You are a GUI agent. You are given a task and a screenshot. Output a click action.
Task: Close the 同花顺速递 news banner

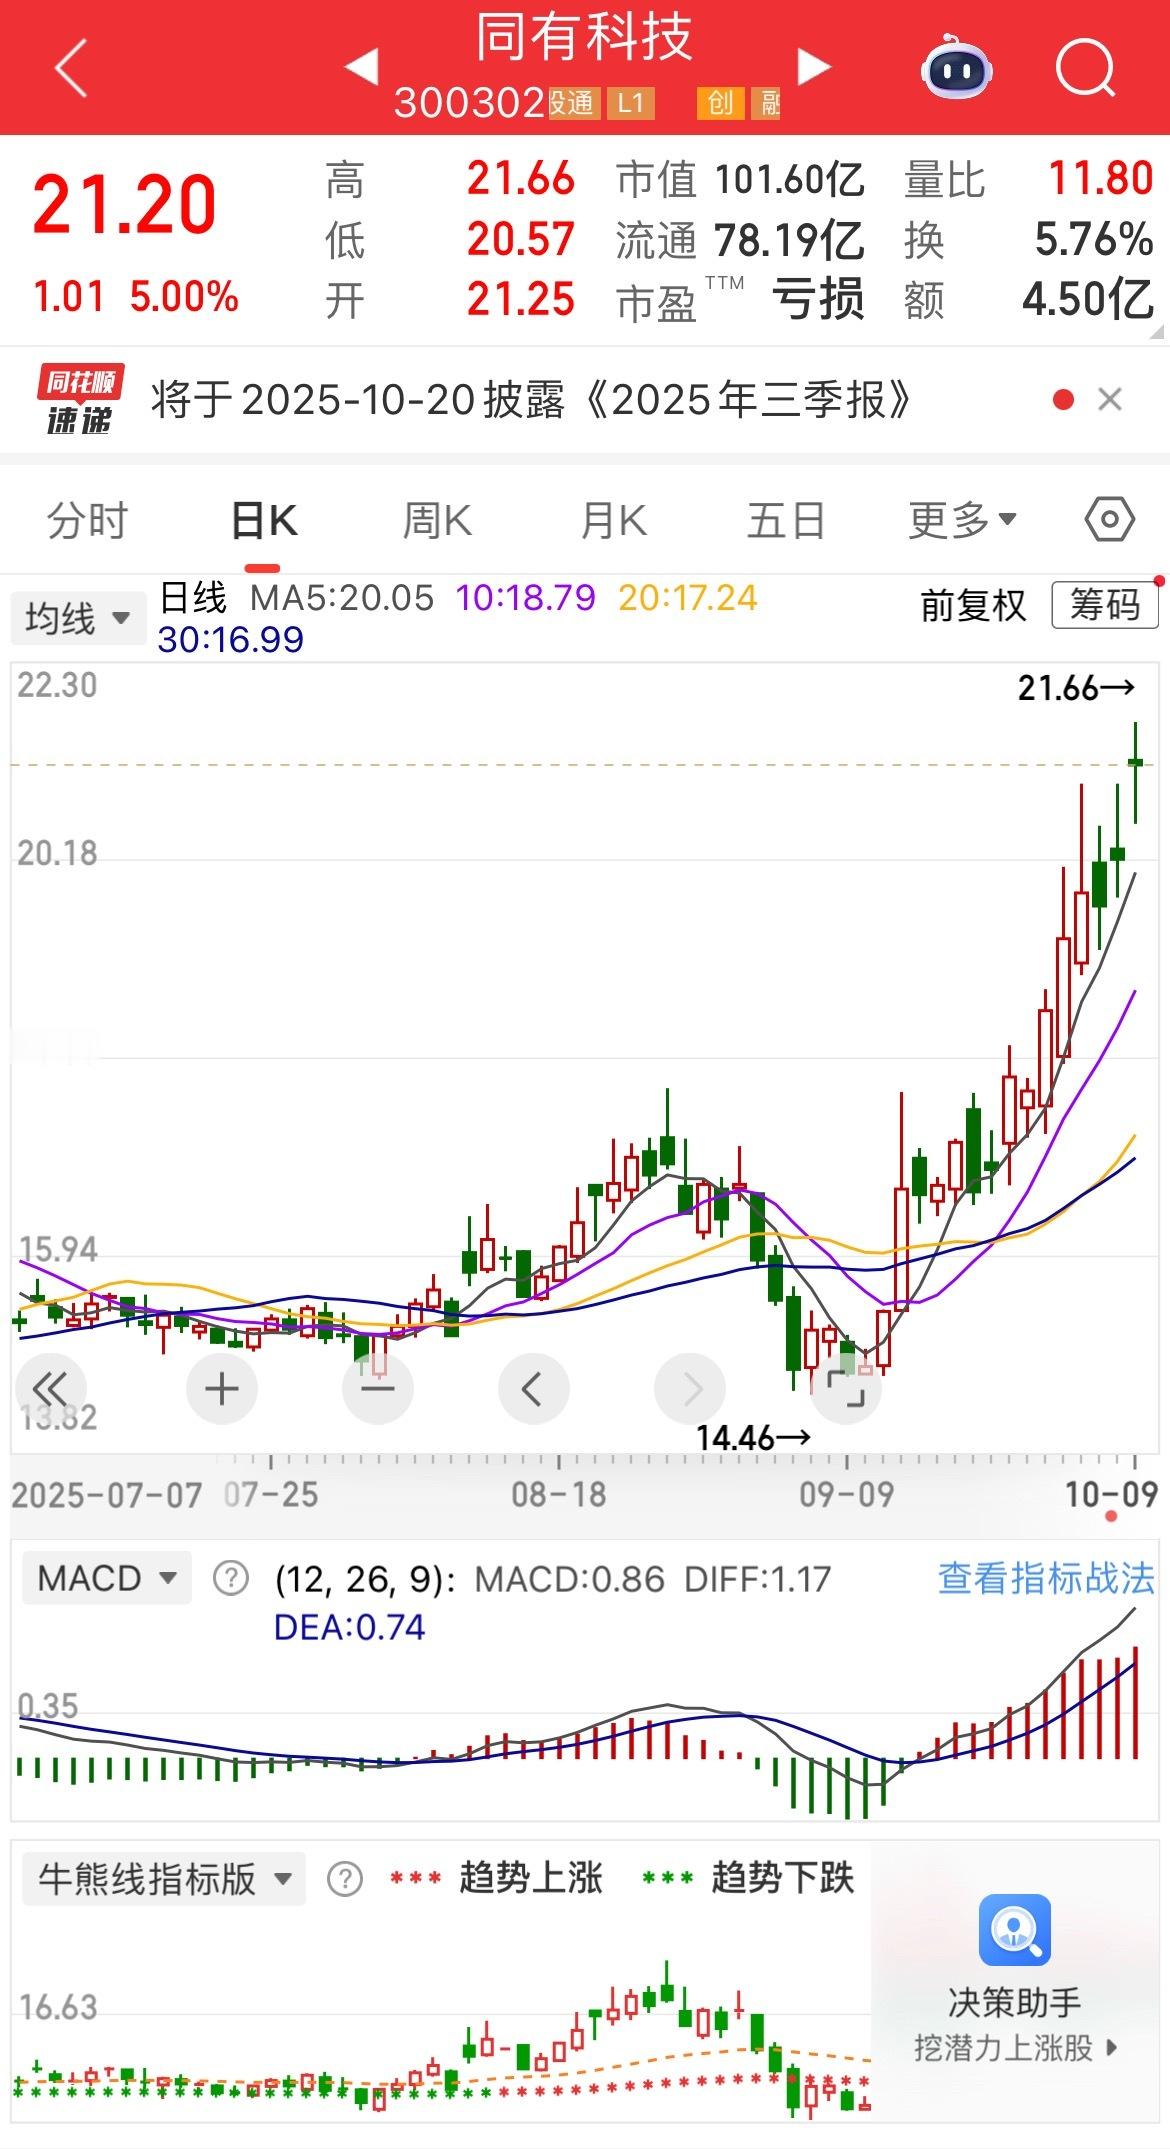(1110, 400)
